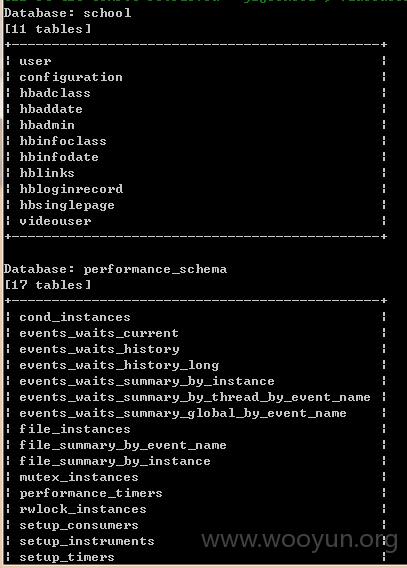Select the 'cond_instances' table name
The image size is (407, 568).
coord(75,317)
